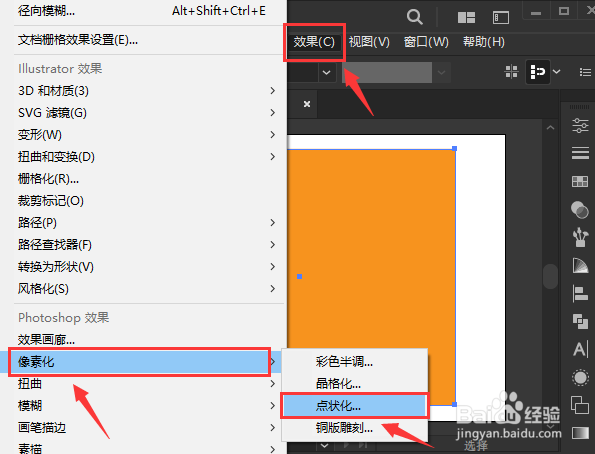Choose 晶格化... in submenu
Image resolution: width=595 pixels, height=454 pixels.
click(x=354, y=384)
